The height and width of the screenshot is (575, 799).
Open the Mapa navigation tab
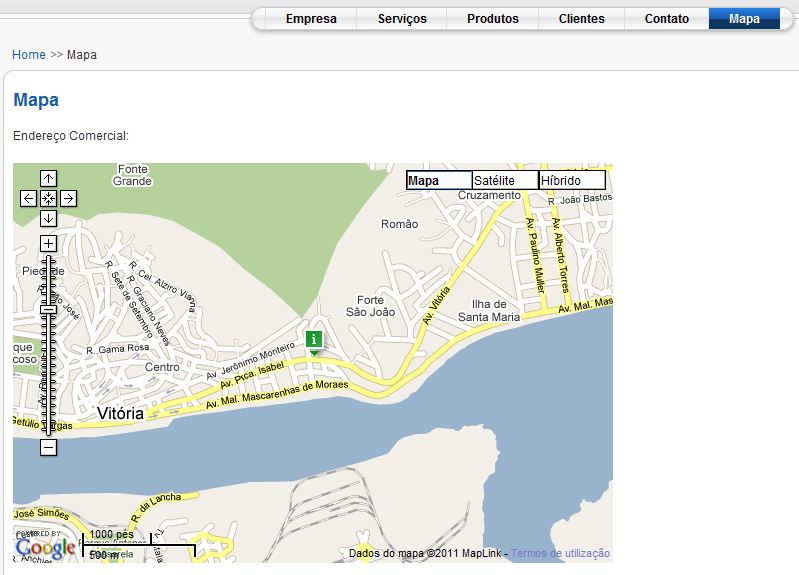[744, 19]
